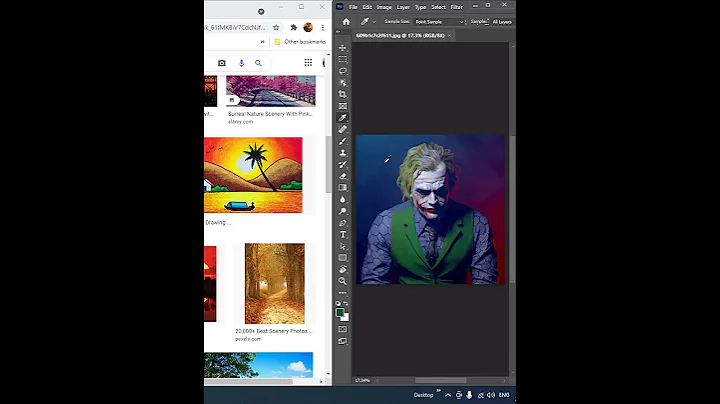Click the Surreal Nature Scenery With Pink title link

270,114
